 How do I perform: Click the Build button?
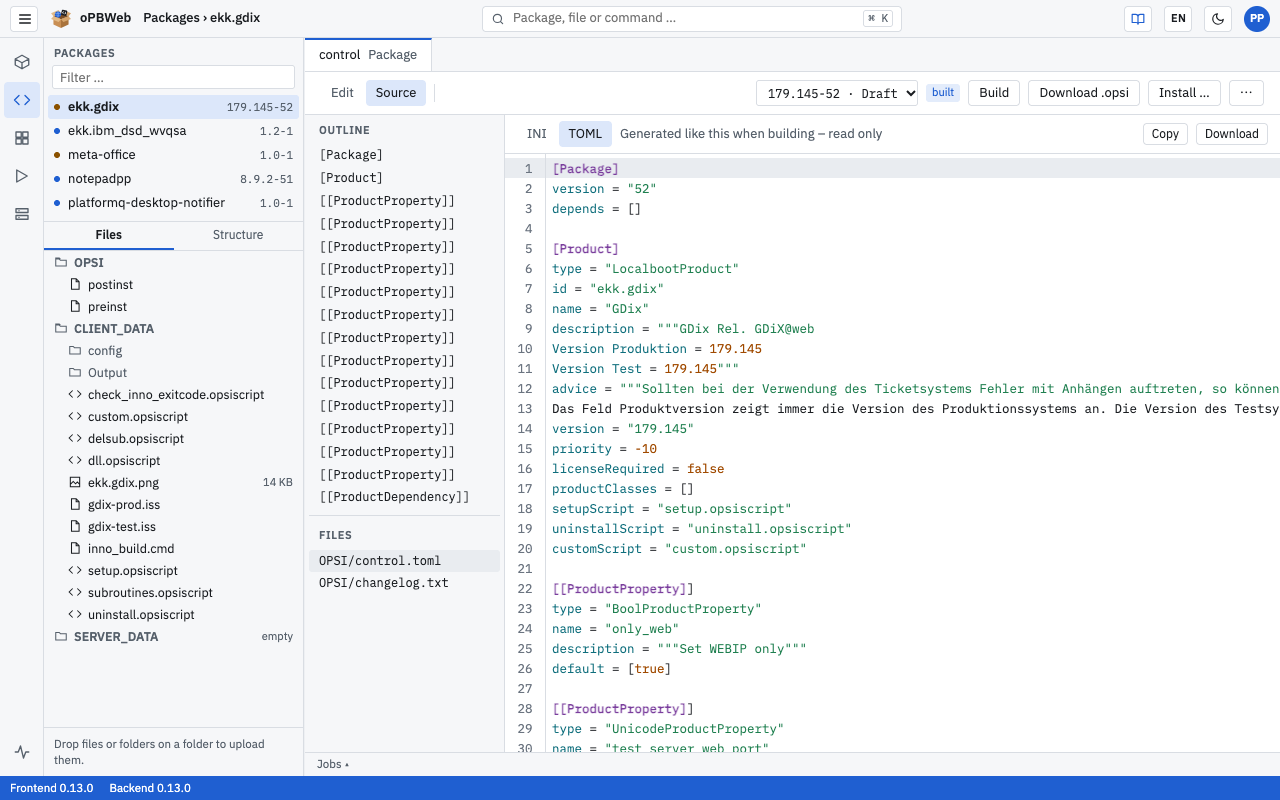994,93
